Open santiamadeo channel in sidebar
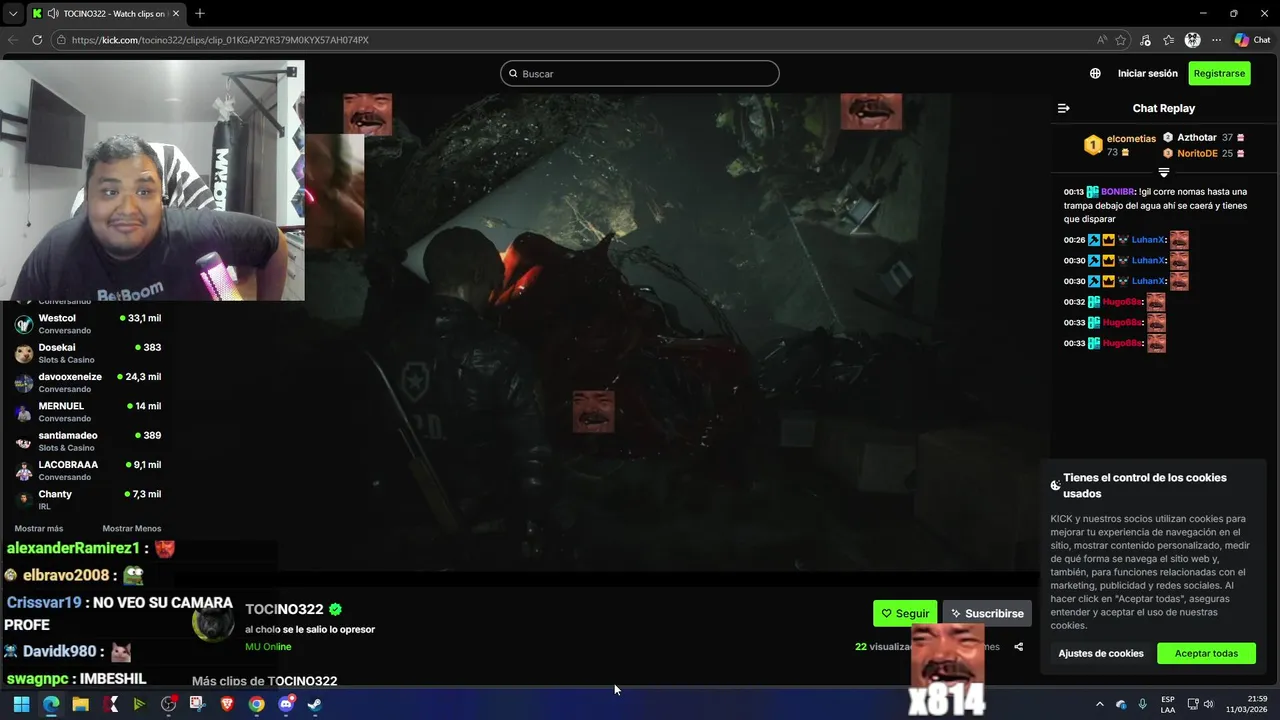This screenshot has width=1280, height=720. coord(87,441)
